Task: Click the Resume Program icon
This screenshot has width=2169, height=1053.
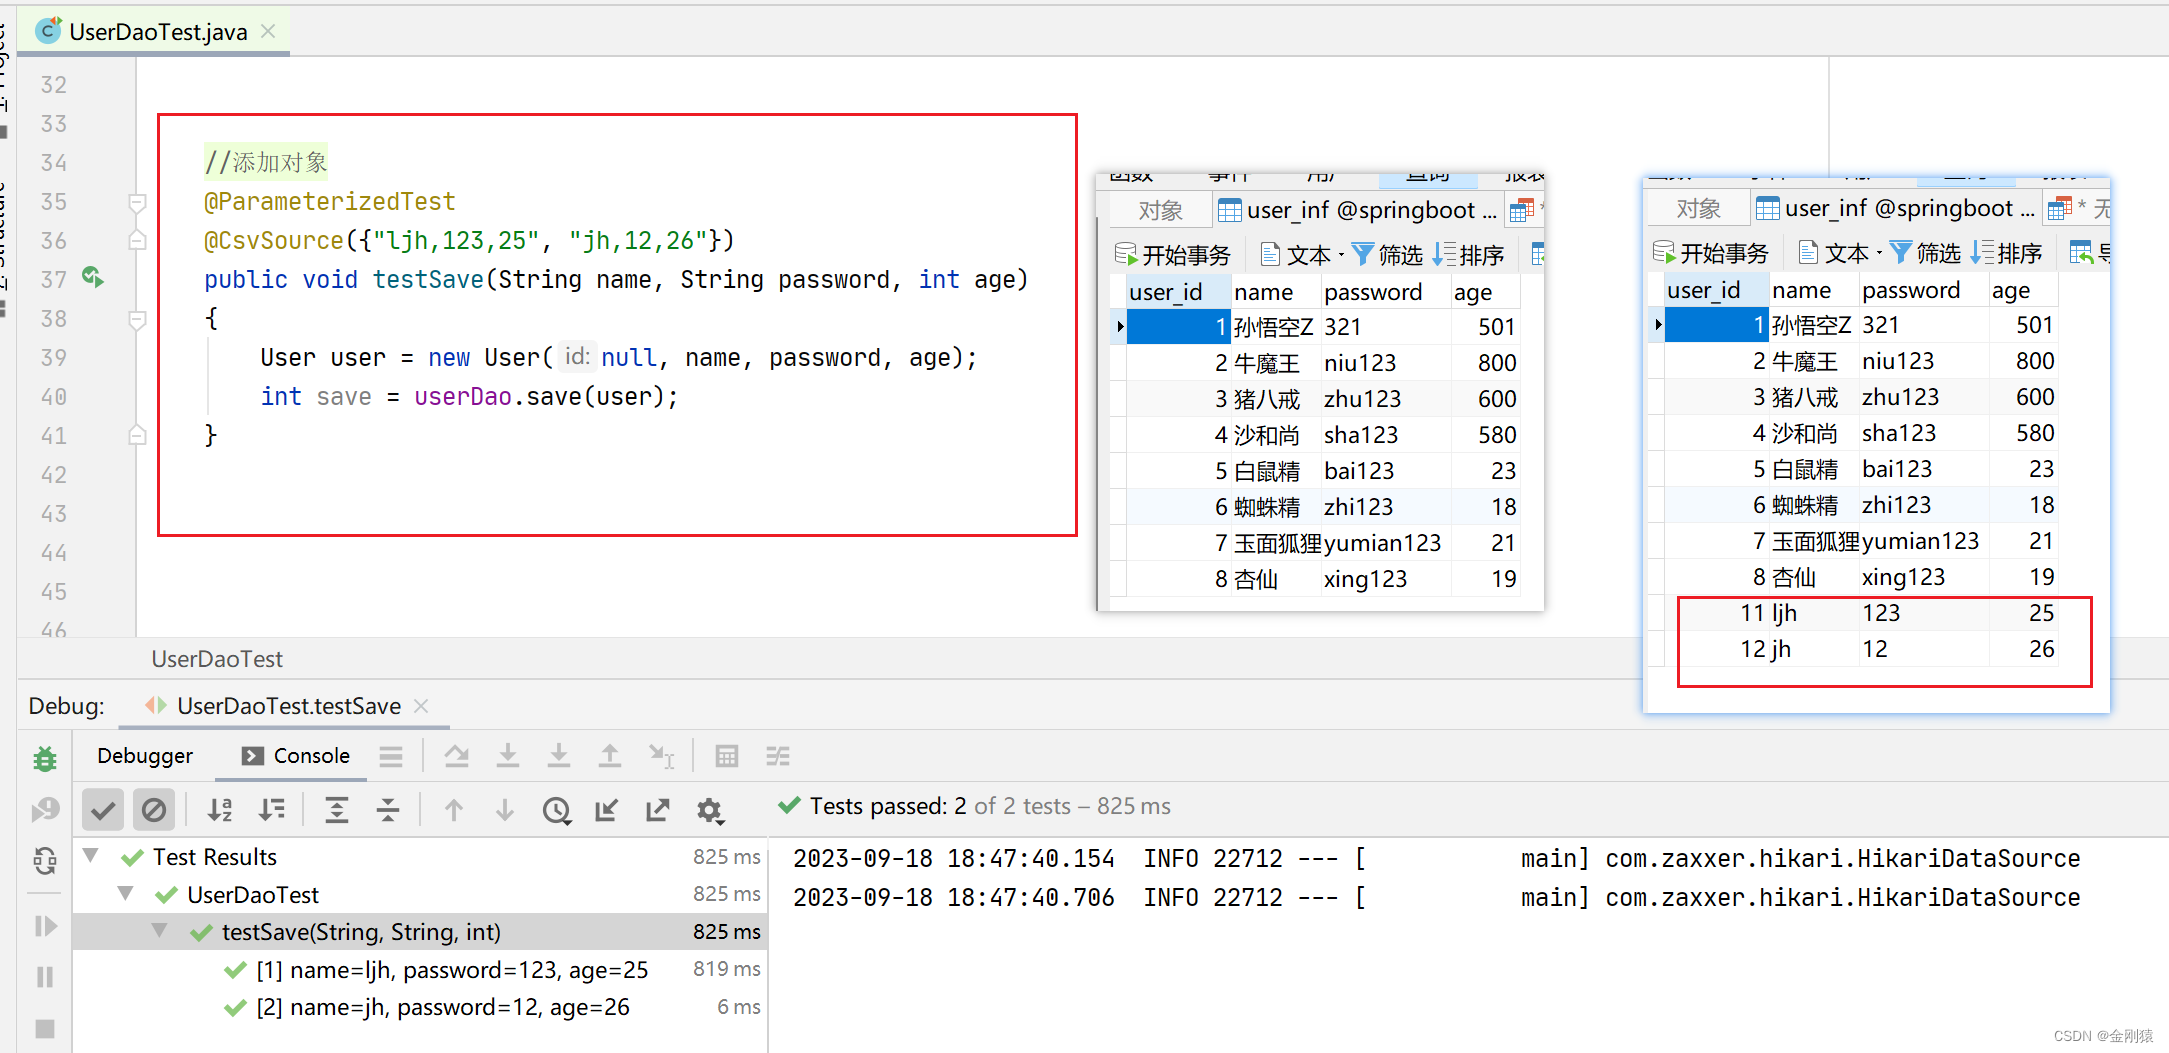Action: click(45, 926)
